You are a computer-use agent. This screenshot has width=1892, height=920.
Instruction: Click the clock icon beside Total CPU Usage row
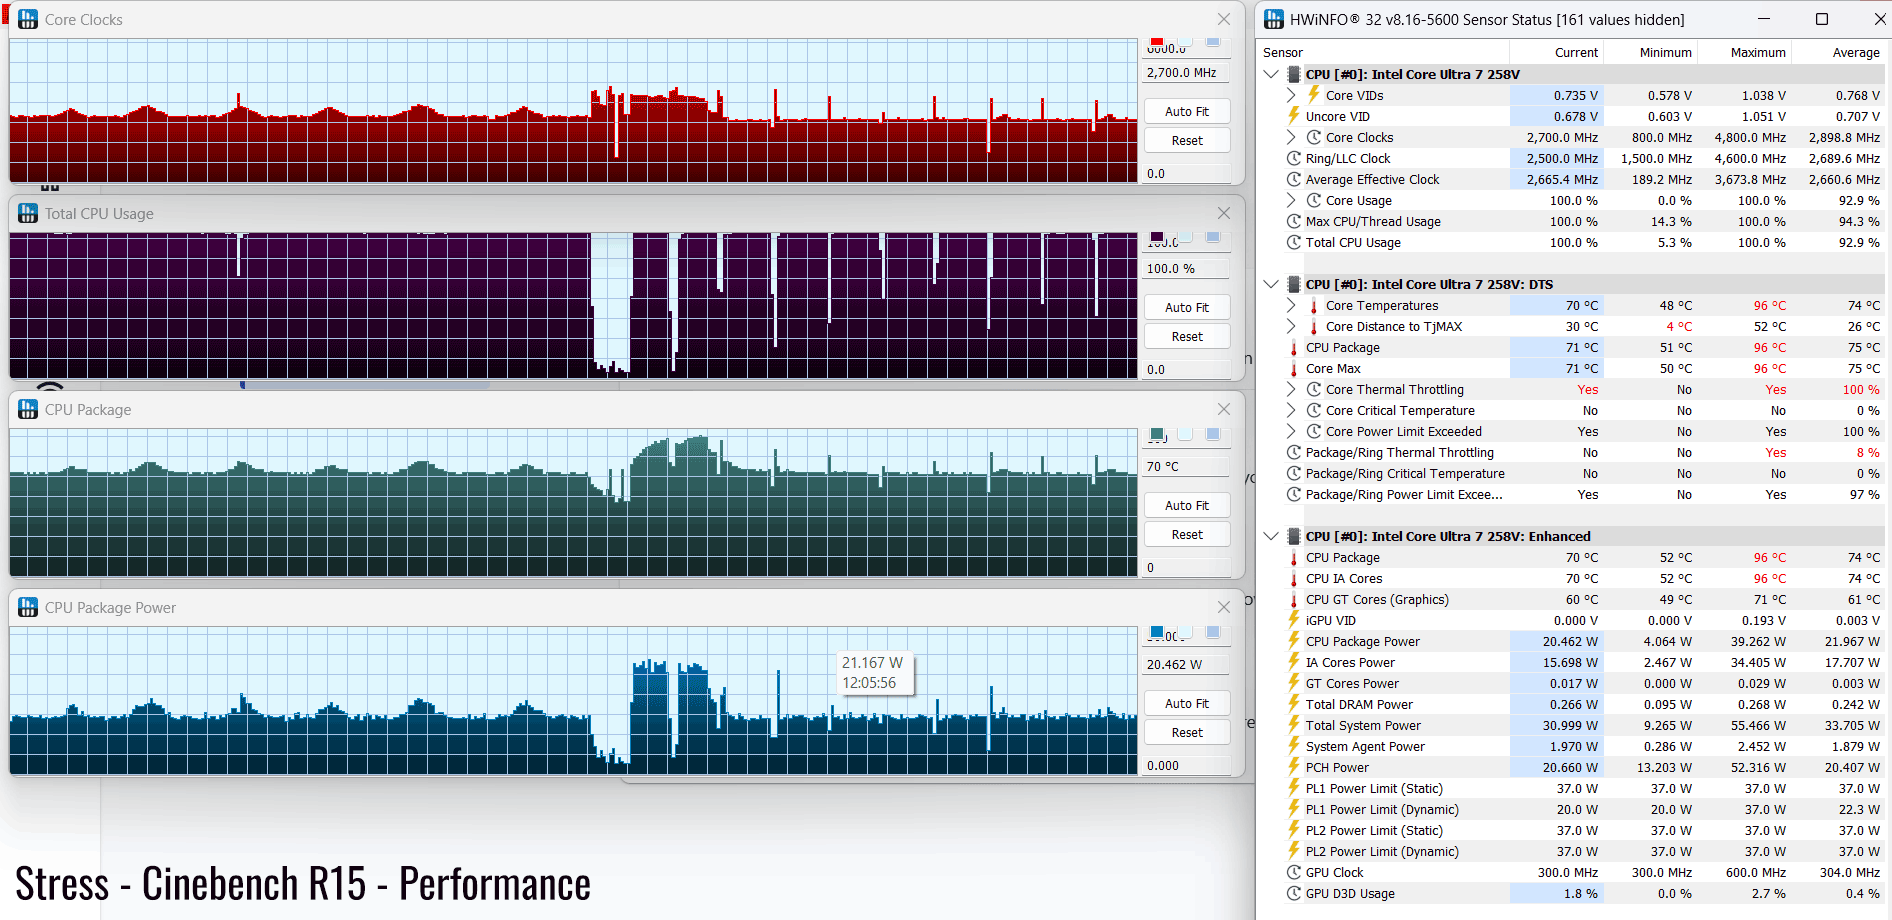coord(1294,242)
